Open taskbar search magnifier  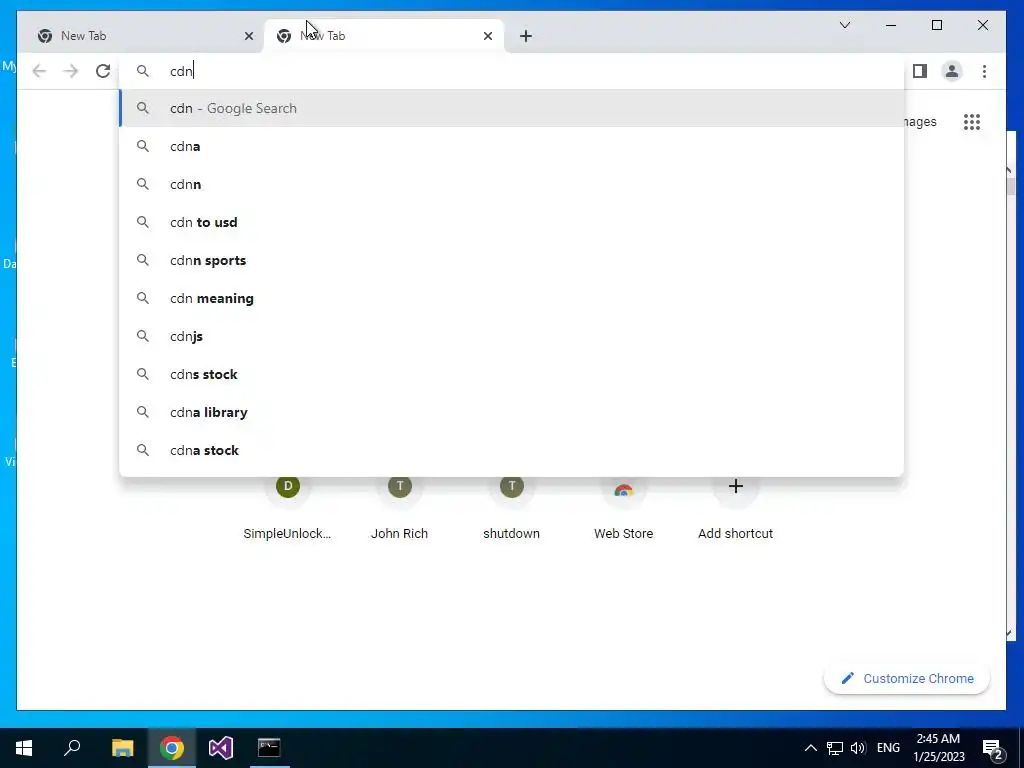point(72,747)
